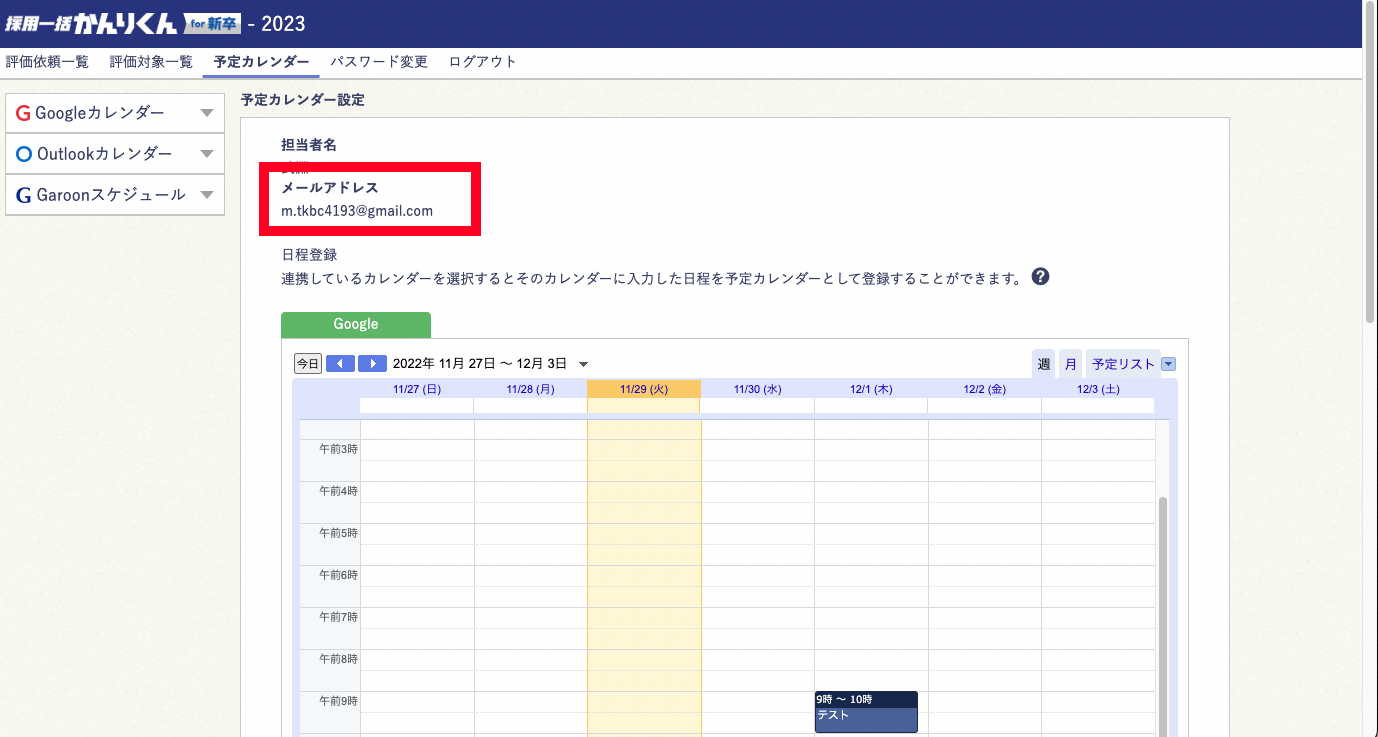Open the 評価対象一覧 menu item

[x=151, y=62]
